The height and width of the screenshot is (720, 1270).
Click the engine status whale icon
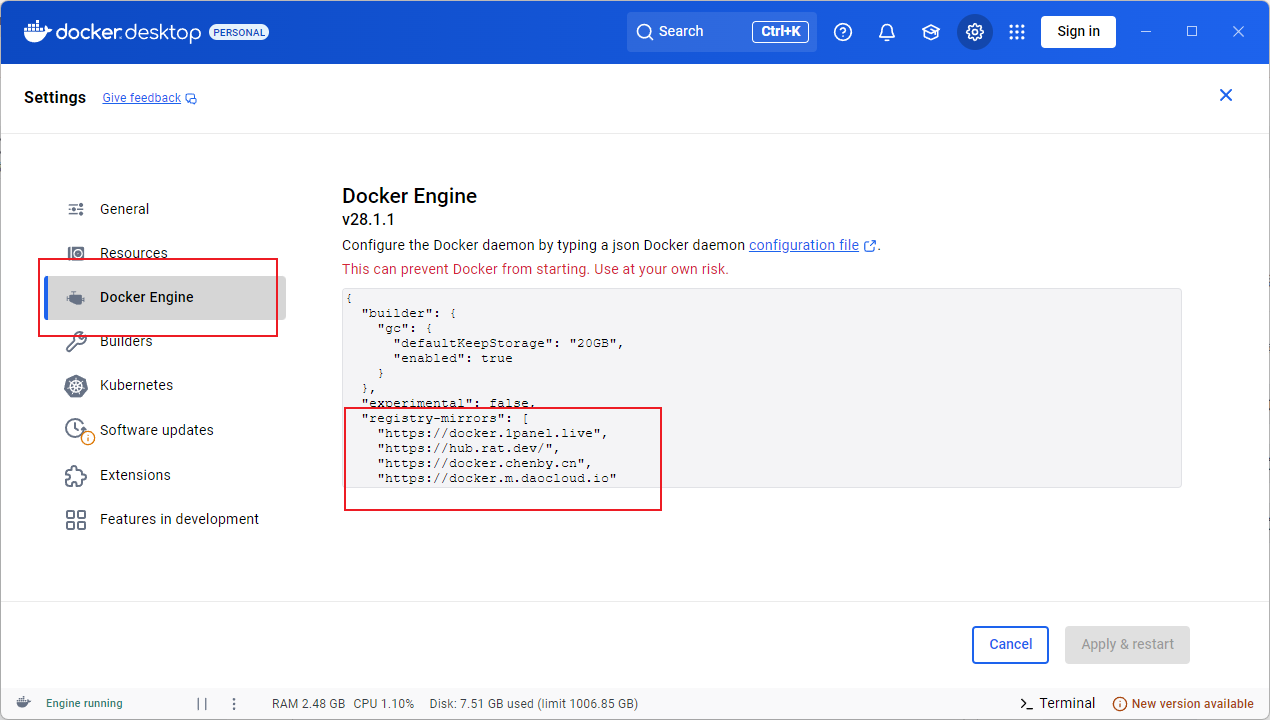24,703
